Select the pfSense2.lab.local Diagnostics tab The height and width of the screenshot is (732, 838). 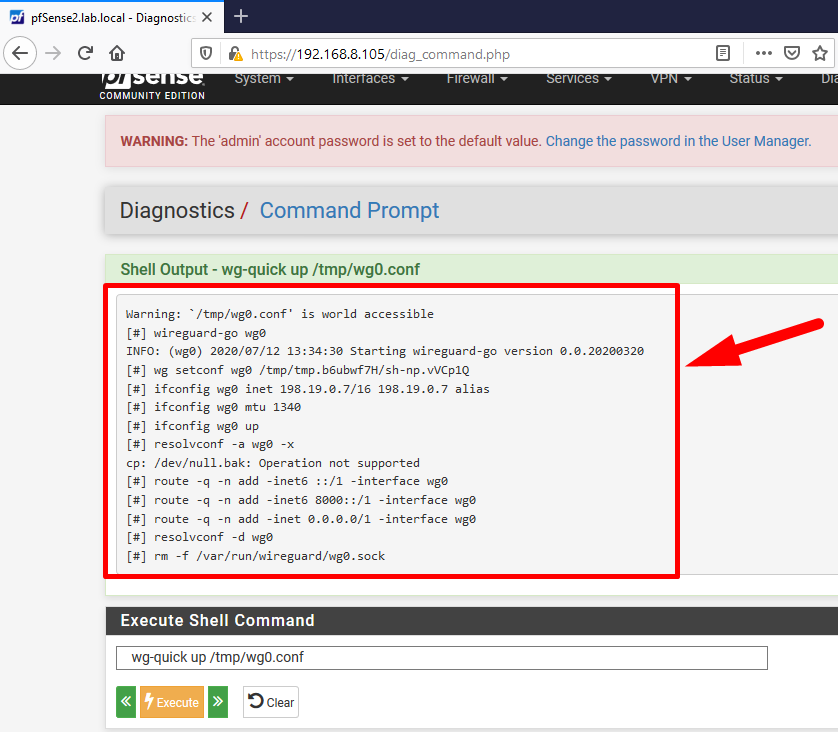(112, 18)
